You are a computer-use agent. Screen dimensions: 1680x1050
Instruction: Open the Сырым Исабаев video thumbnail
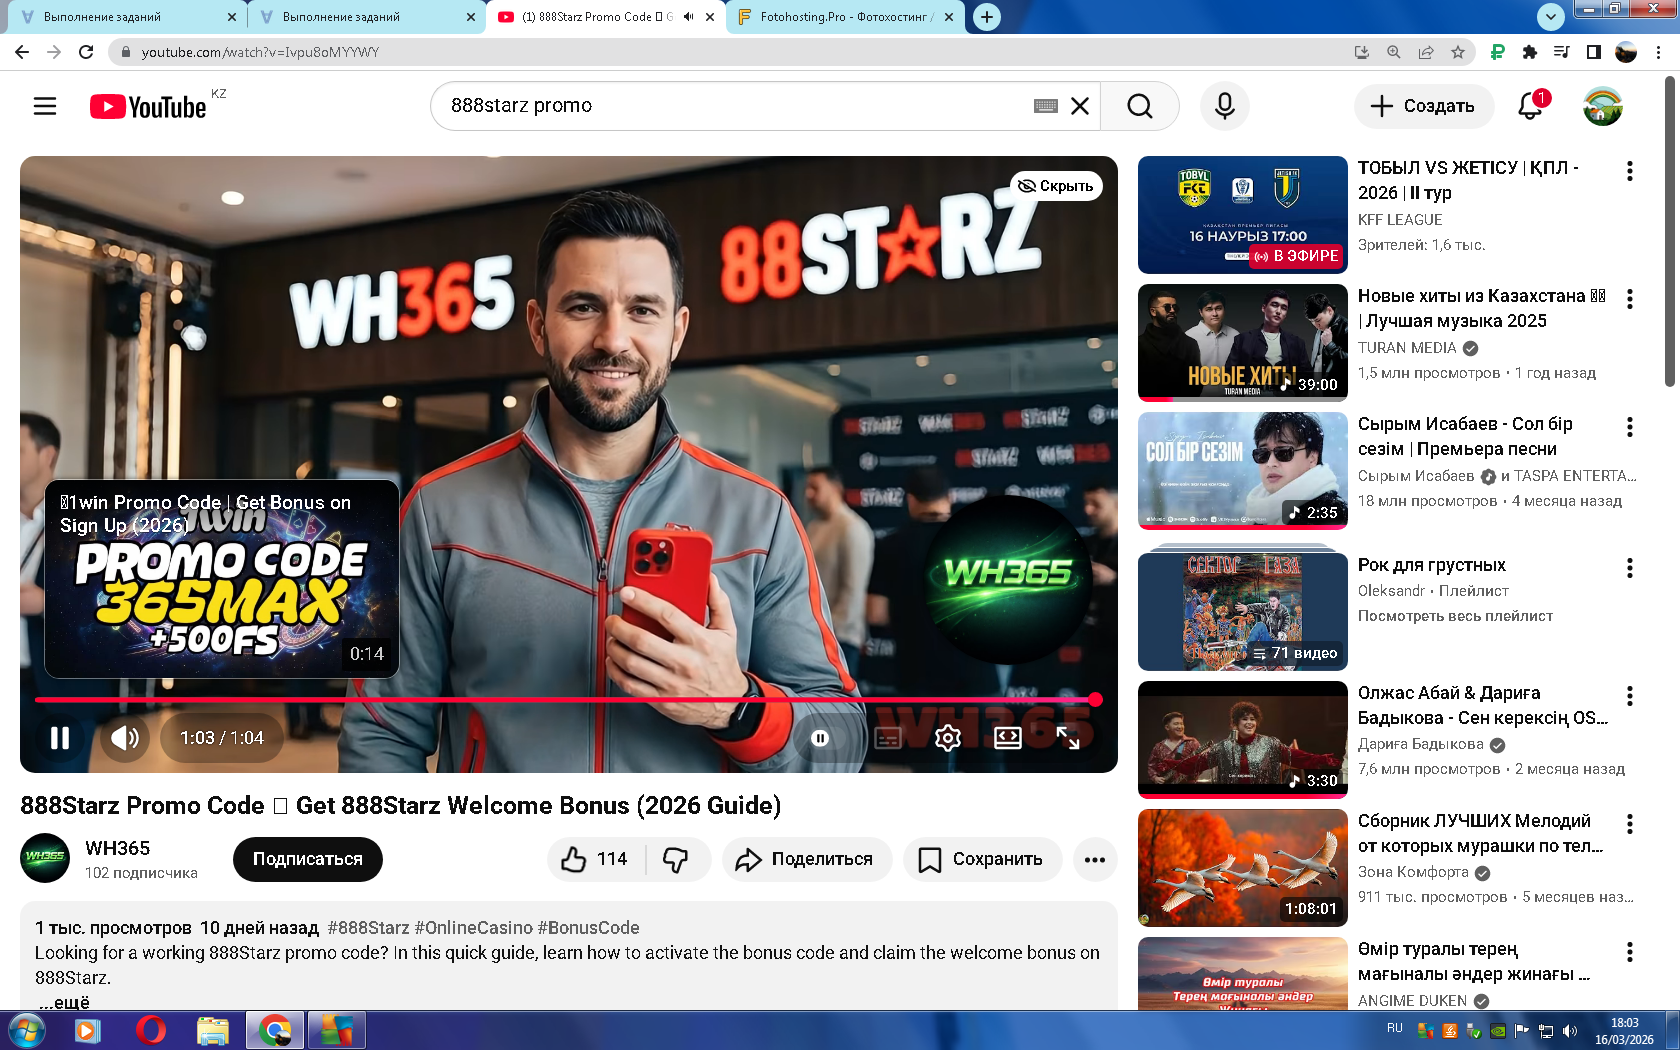click(1243, 470)
